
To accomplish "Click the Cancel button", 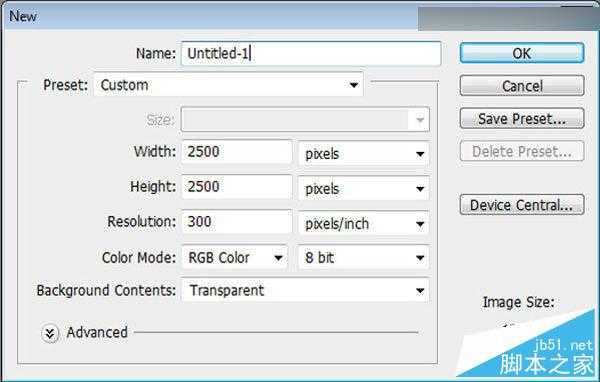I will click(522, 86).
